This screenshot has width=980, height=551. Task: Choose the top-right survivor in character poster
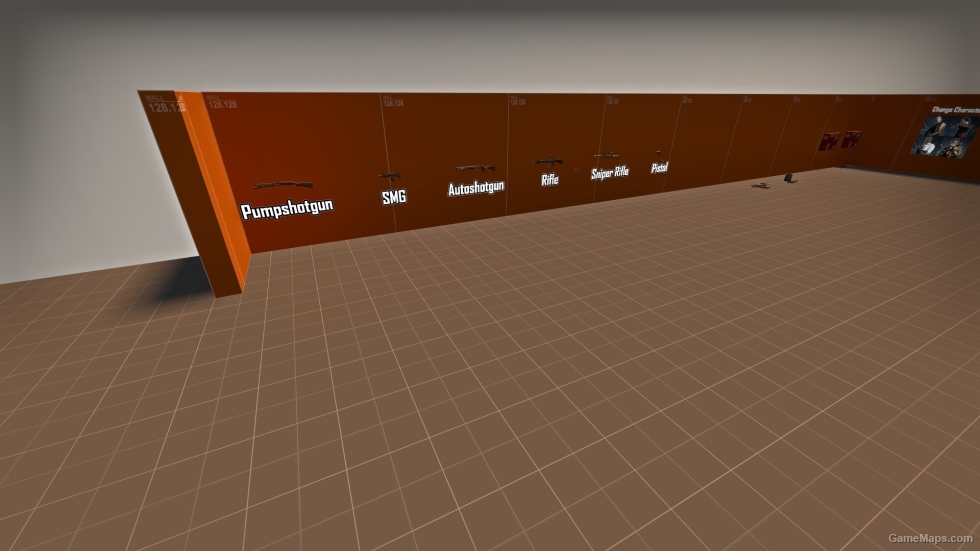coord(964,125)
